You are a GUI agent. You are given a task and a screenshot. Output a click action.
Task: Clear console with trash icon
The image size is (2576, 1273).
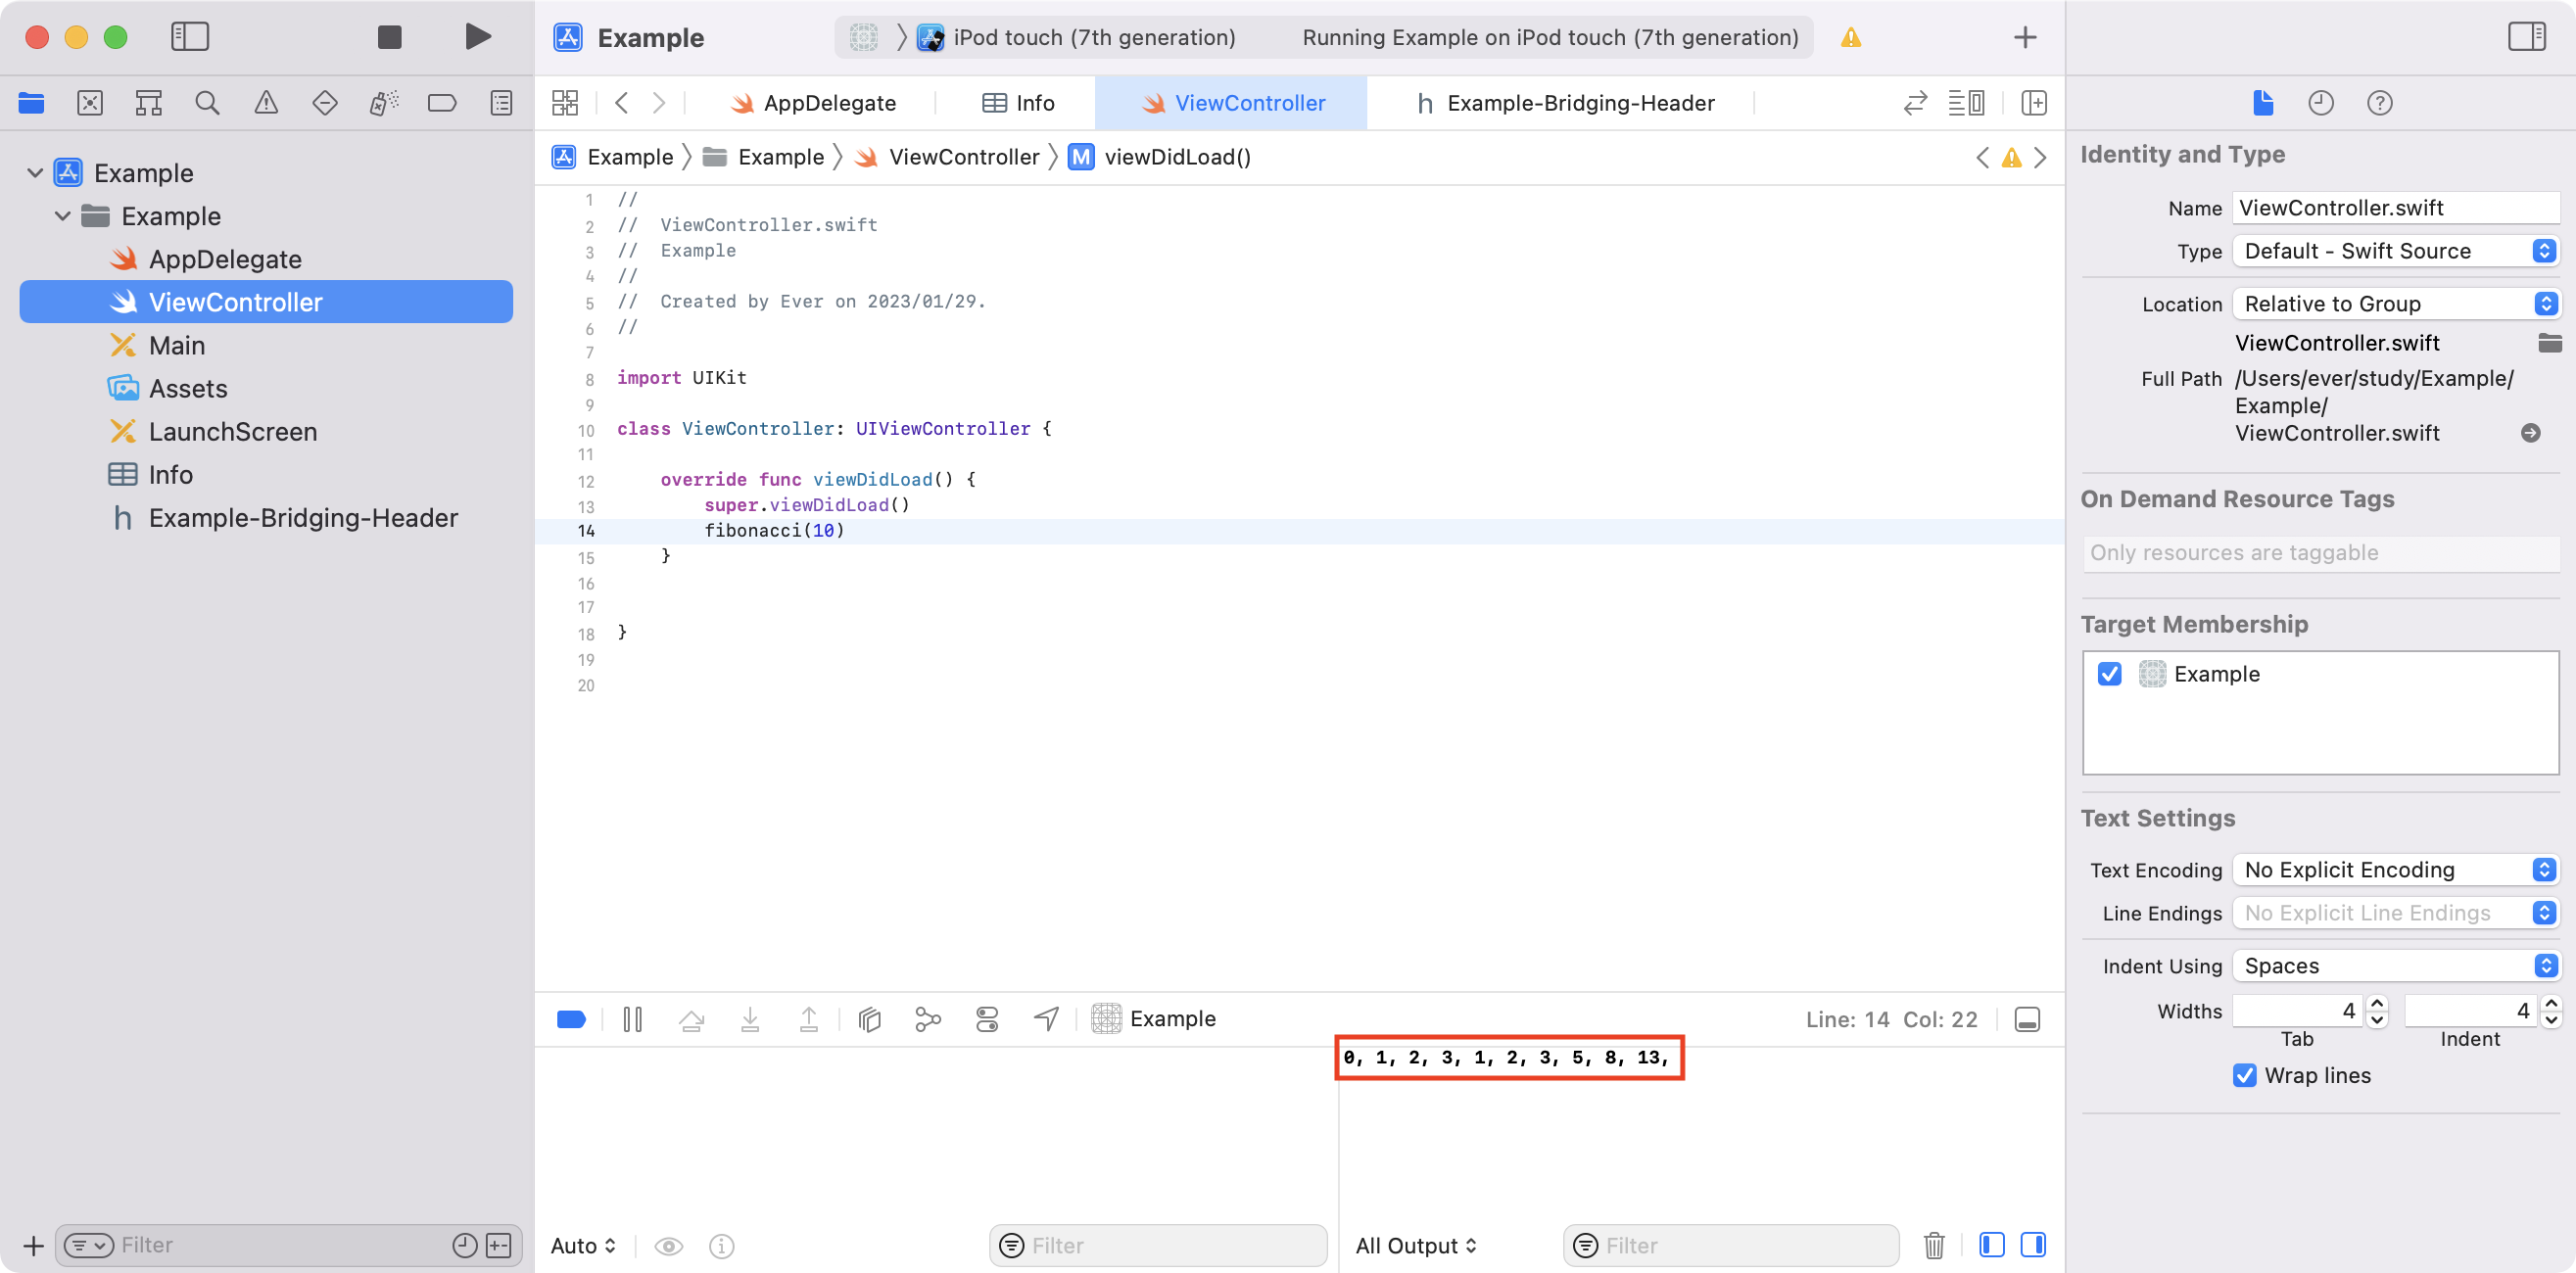pos(1934,1245)
